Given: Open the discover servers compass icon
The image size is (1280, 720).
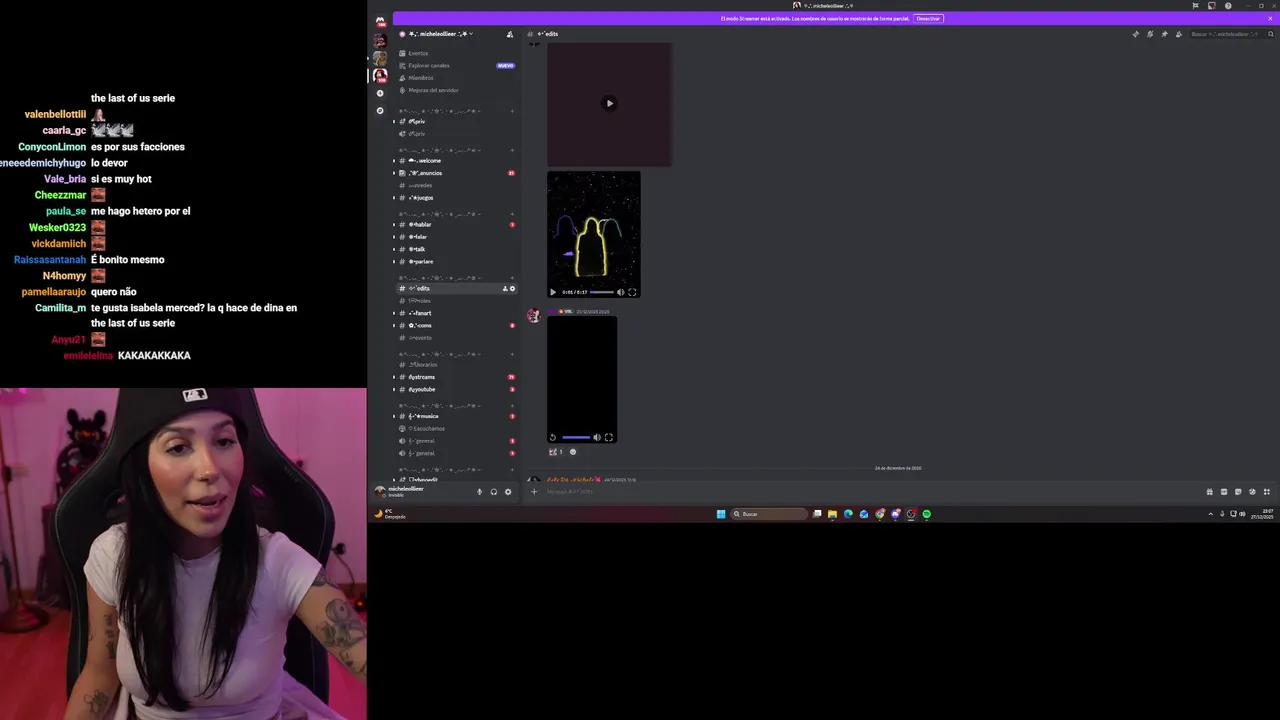Looking at the screenshot, I should [380, 110].
